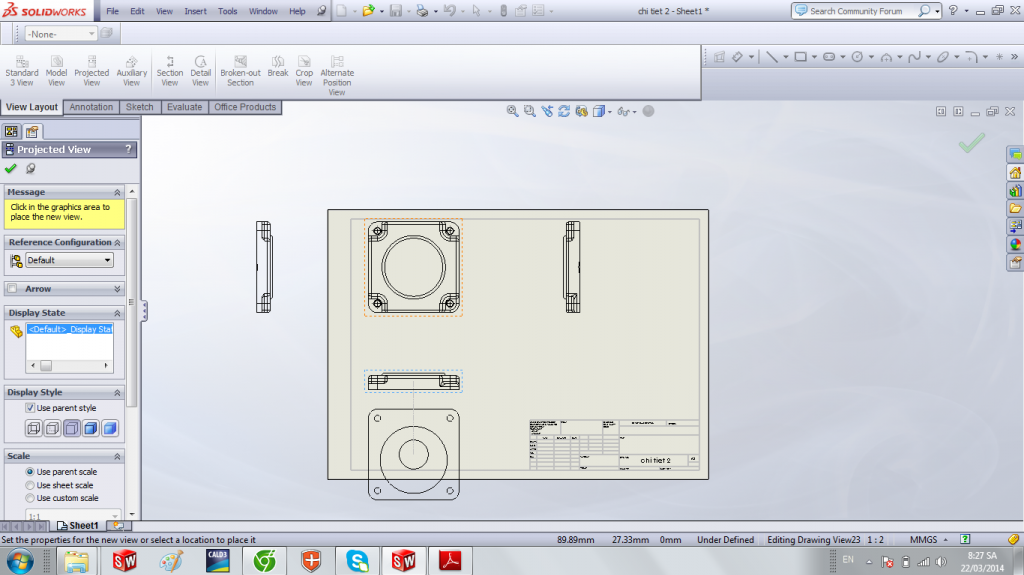Viewport: 1024px width, 575px height.
Task: Open the Default configuration dropdown
Action: pos(69,260)
